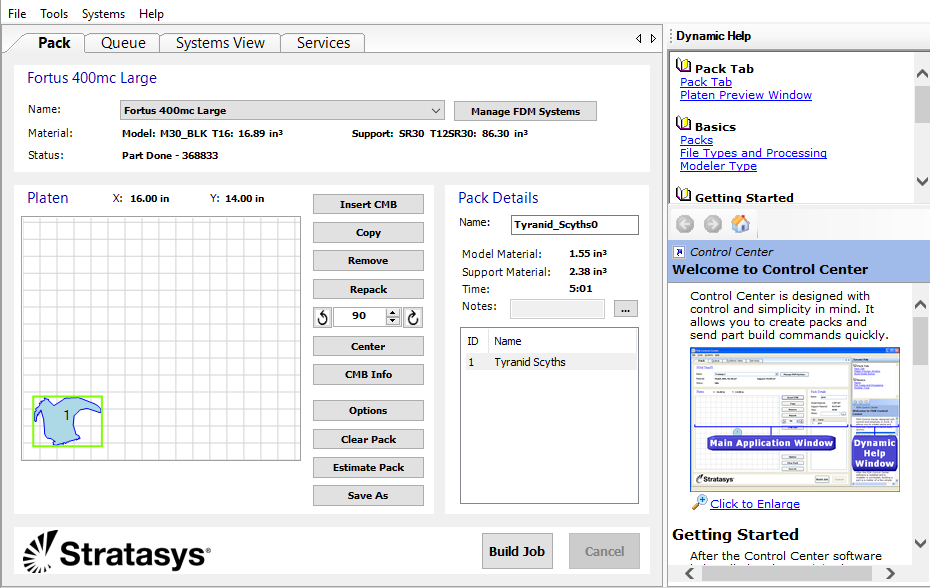Screen dimensions: 930x588
Task: Click the Basics book icon
Action: pyautogui.click(x=683, y=123)
